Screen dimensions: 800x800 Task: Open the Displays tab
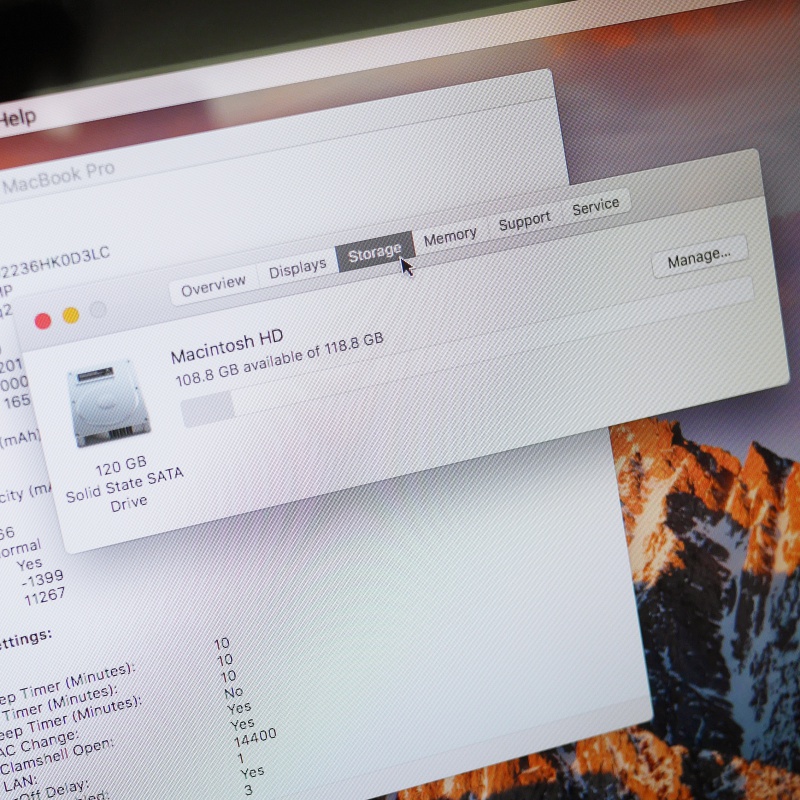tap(297, 268)
